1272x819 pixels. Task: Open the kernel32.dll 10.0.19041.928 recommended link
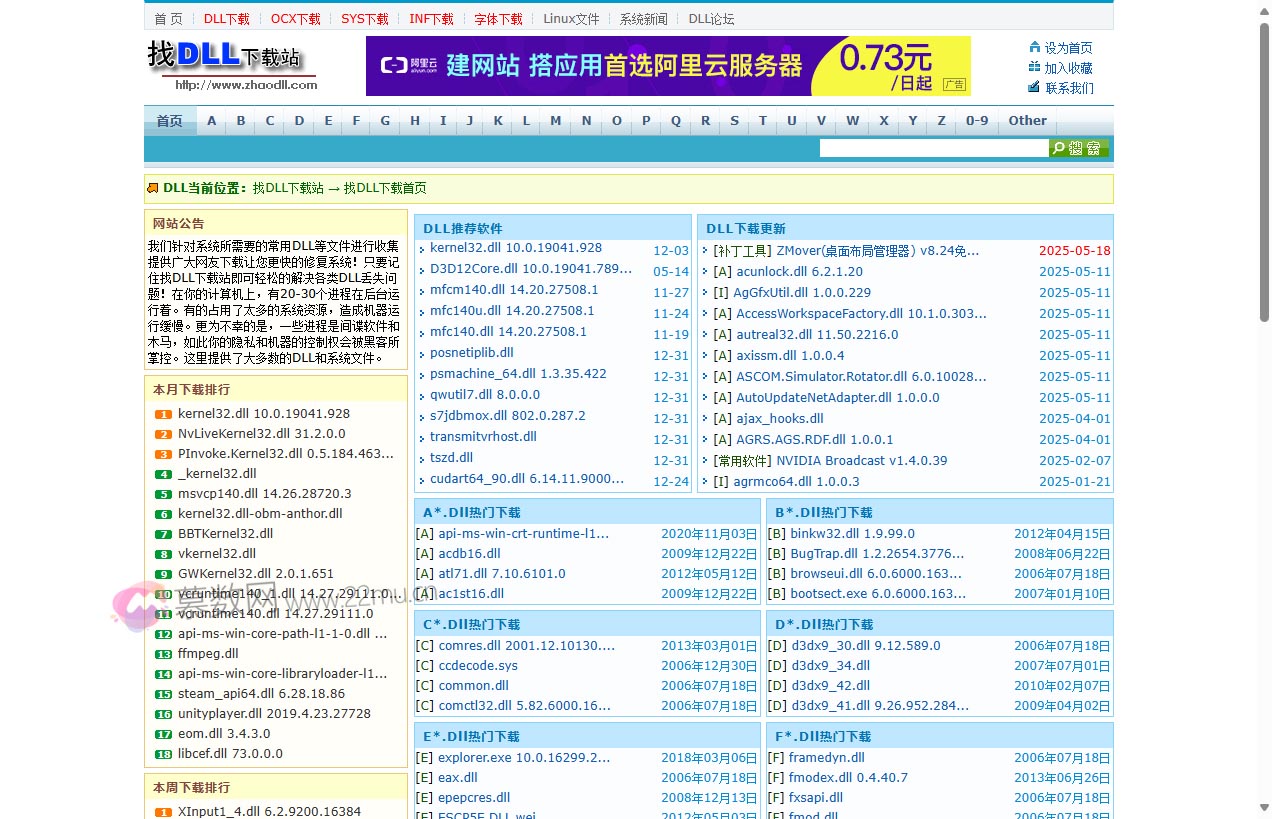pyautogui.click(x=514, y=247)
